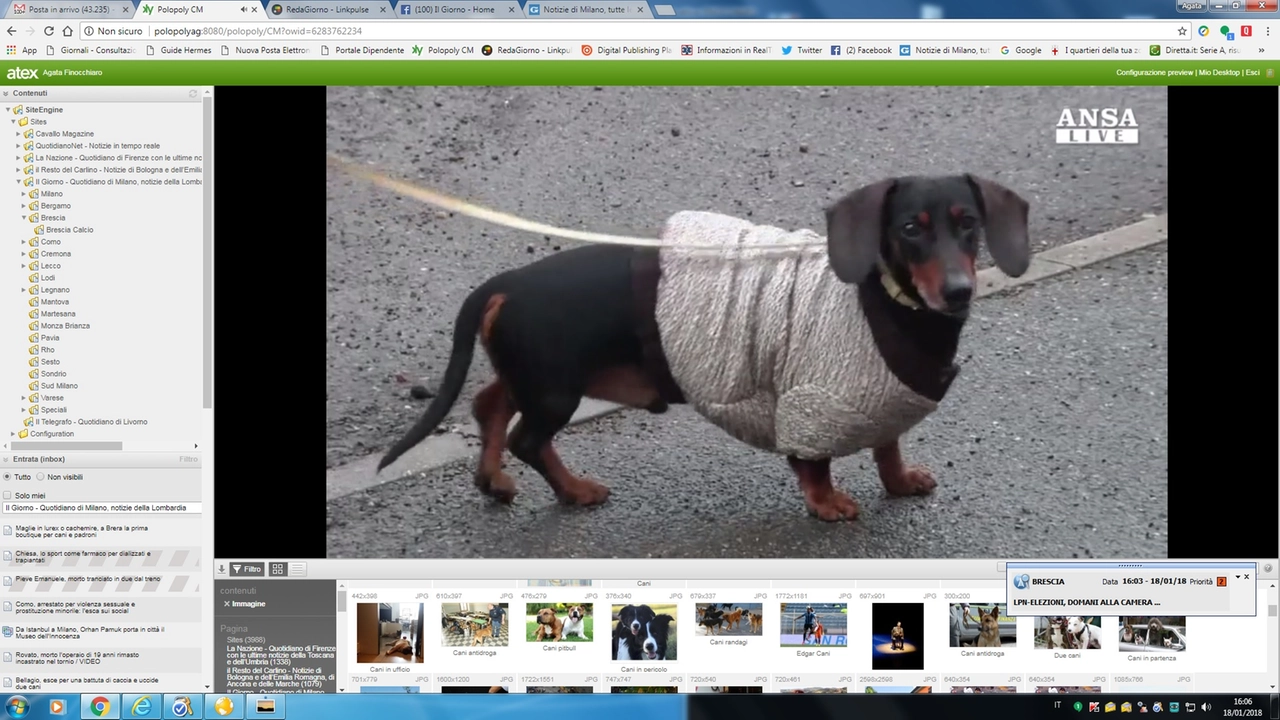Viewport: 1280px width, 720px height.
Task: Open Configurazione preview link
Action: point(1154,73)
